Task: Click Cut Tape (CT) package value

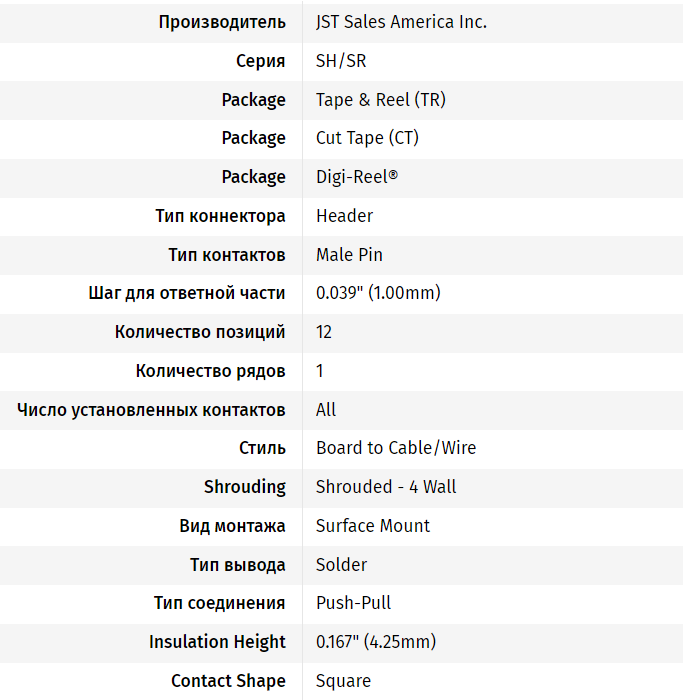Action: coord(367,138)
